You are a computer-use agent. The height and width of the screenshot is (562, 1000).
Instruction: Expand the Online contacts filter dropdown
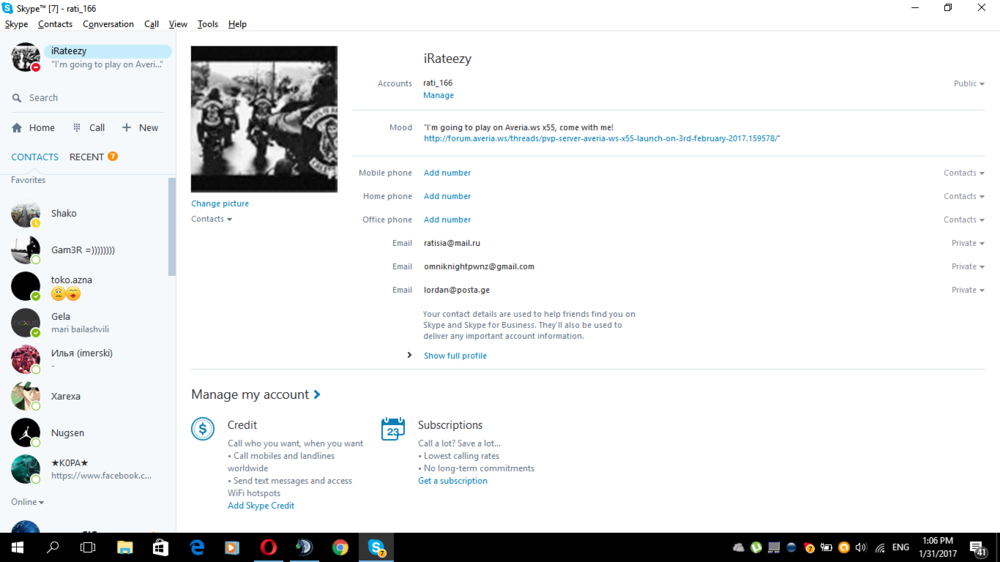pos(27,502)
